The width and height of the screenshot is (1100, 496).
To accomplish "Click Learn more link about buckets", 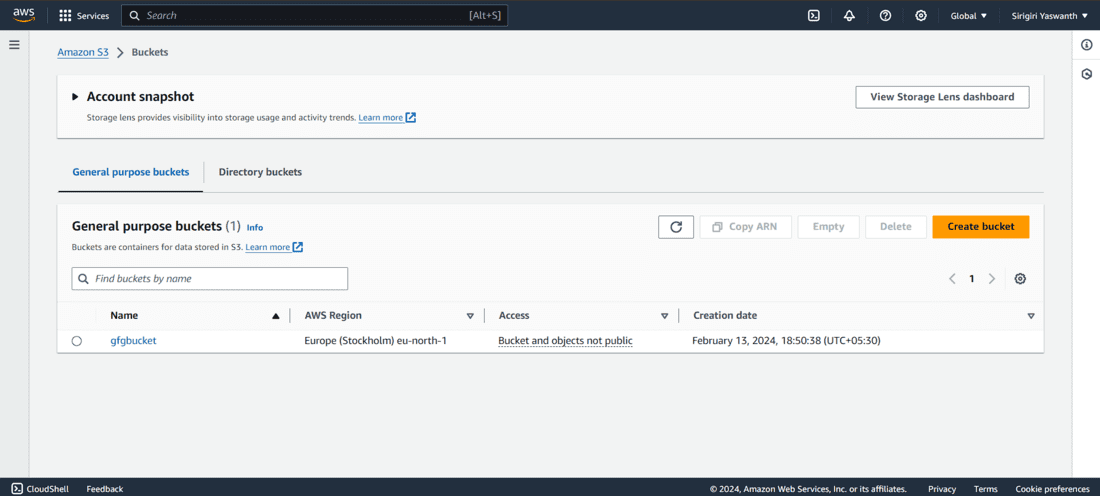I will coord(267,247).
